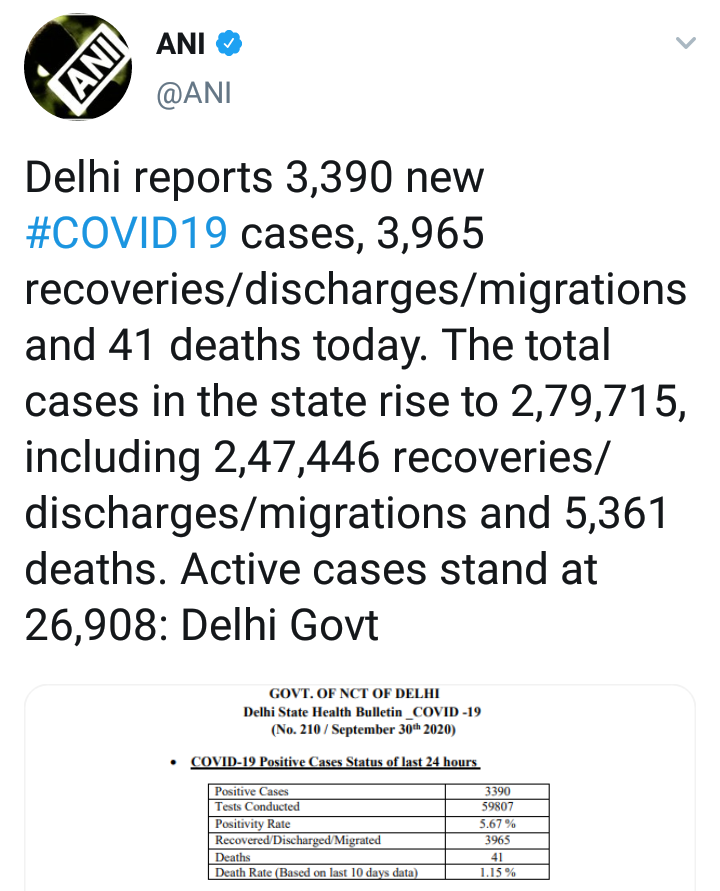Screen dimensions: 720x891
Task: Select the 'Positivity Rate' row label
Action: click(254, 823)
